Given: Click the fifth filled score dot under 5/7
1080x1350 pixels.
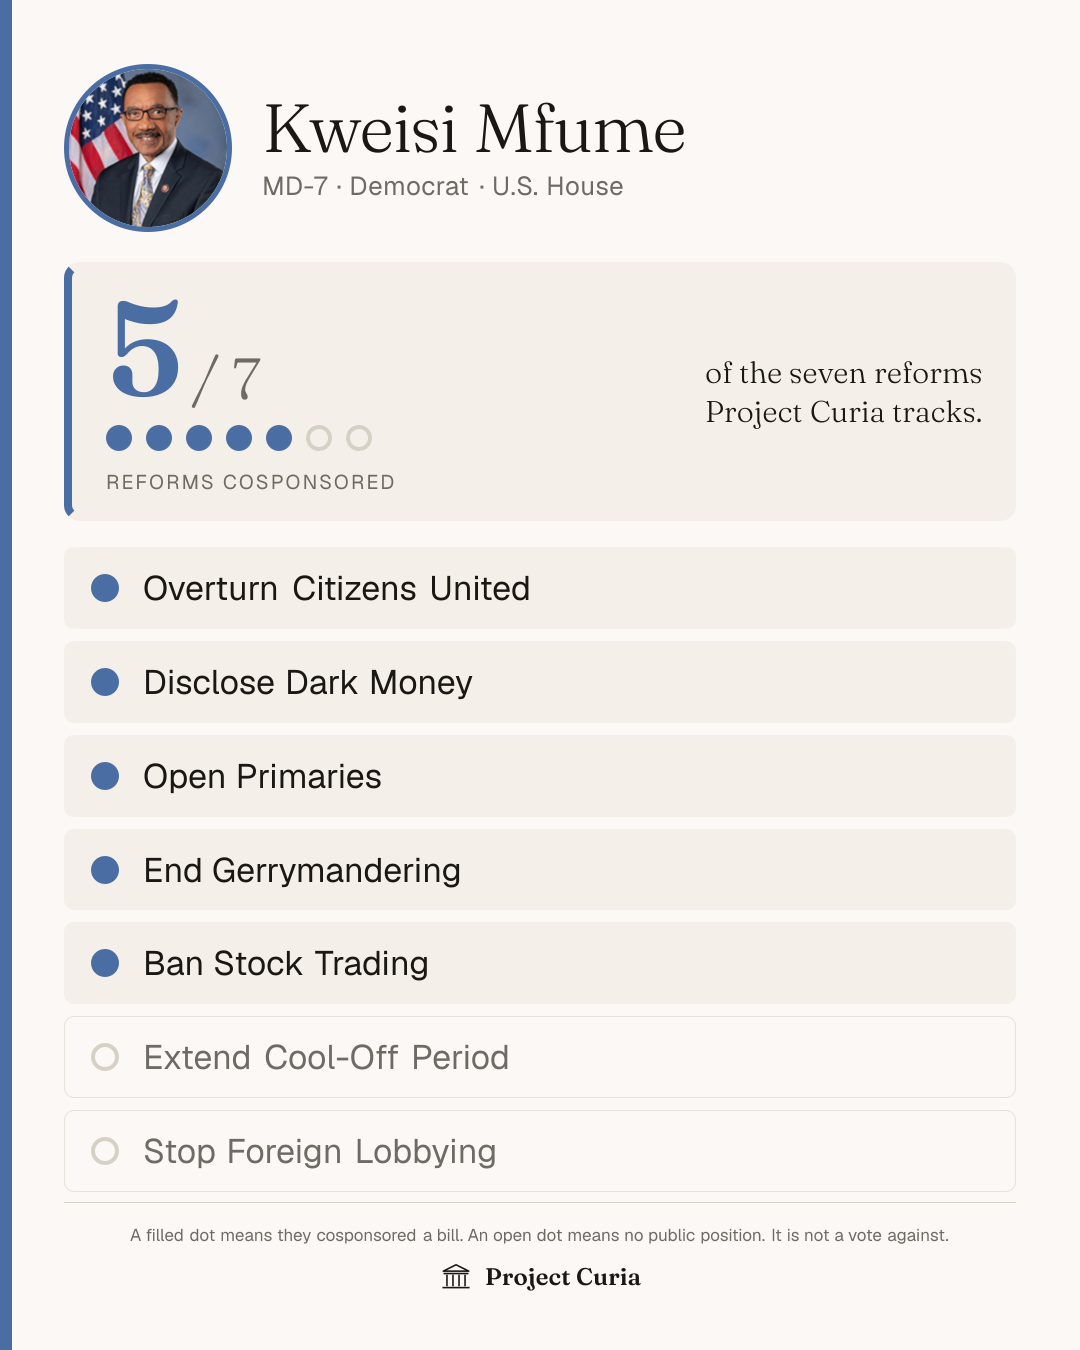Looking at the screenshot, I should pyautogui.click(x=279, y=438).
